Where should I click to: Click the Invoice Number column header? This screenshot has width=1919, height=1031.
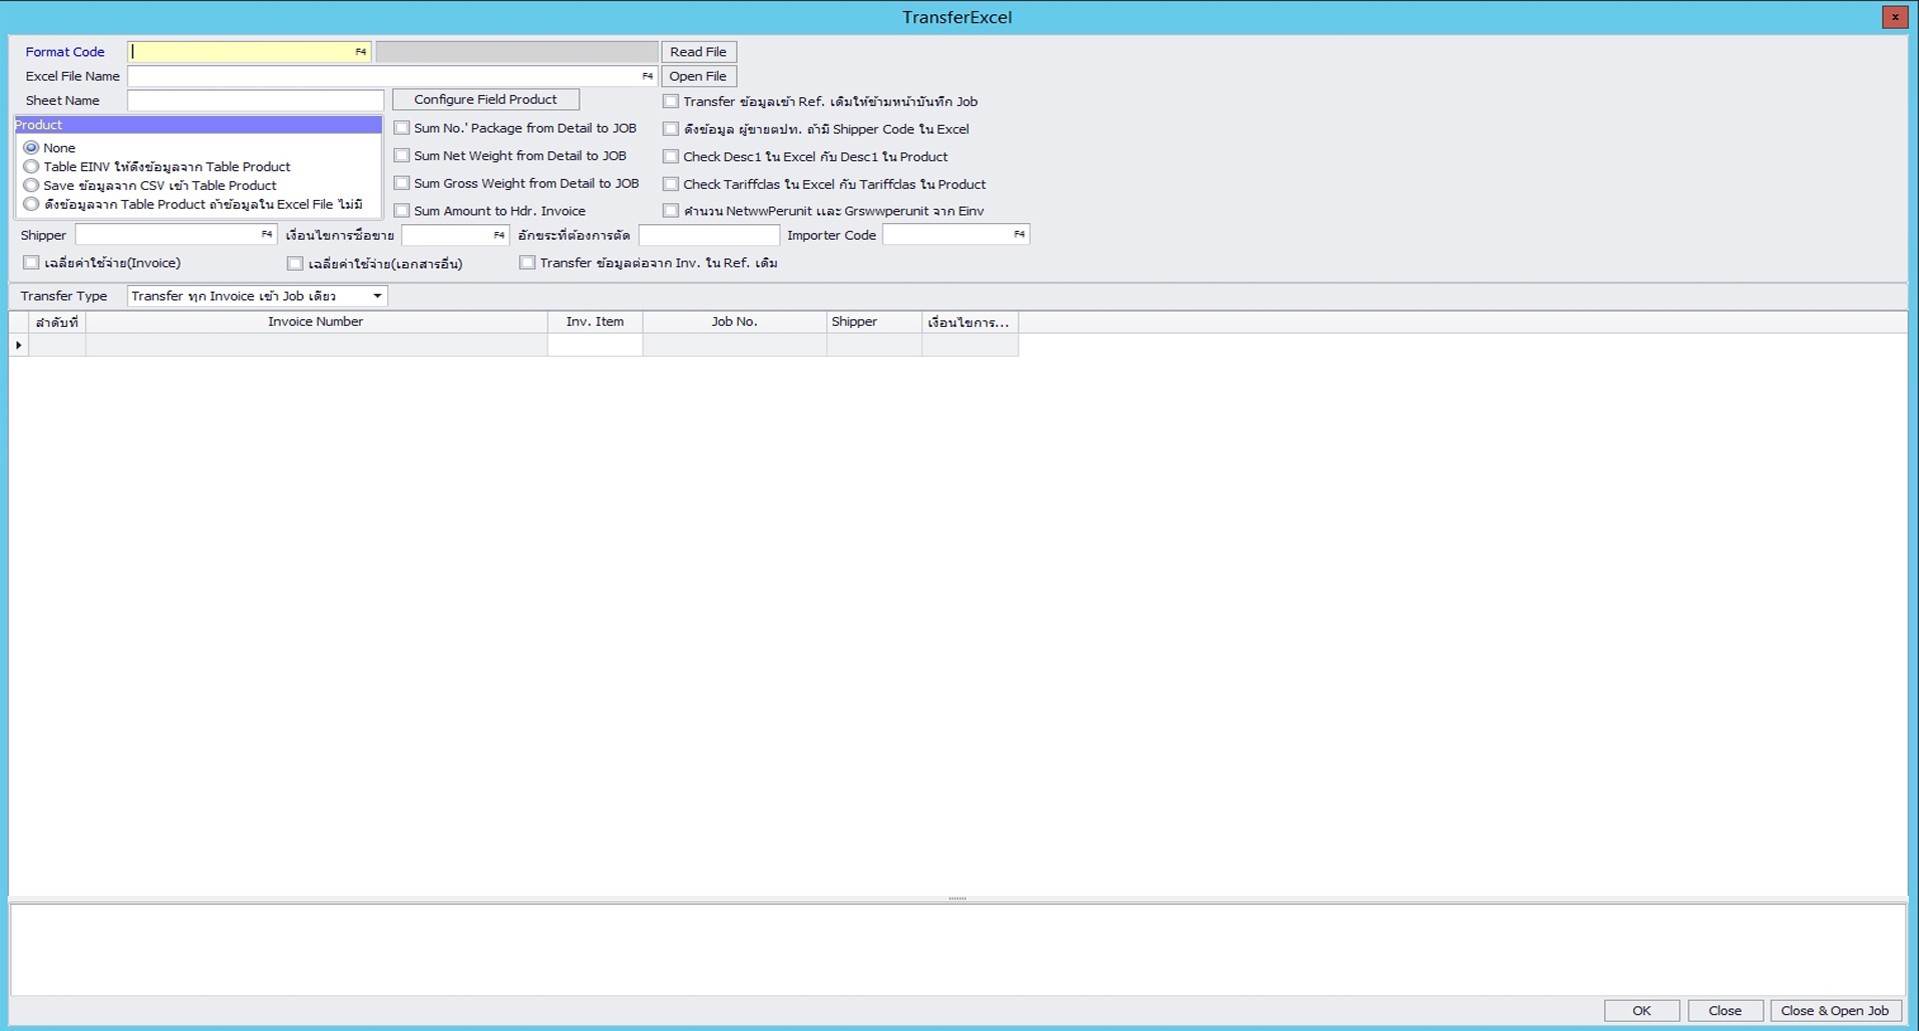(x=316, y=321)
